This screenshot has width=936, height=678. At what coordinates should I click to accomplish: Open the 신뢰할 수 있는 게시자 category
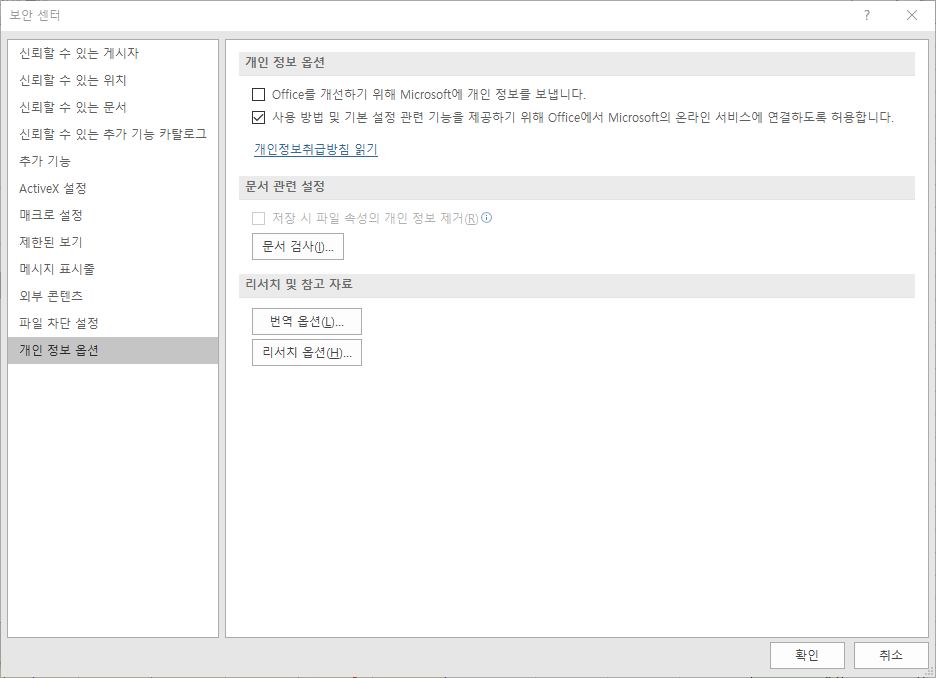pyautogui.click(x=113, y=53)
